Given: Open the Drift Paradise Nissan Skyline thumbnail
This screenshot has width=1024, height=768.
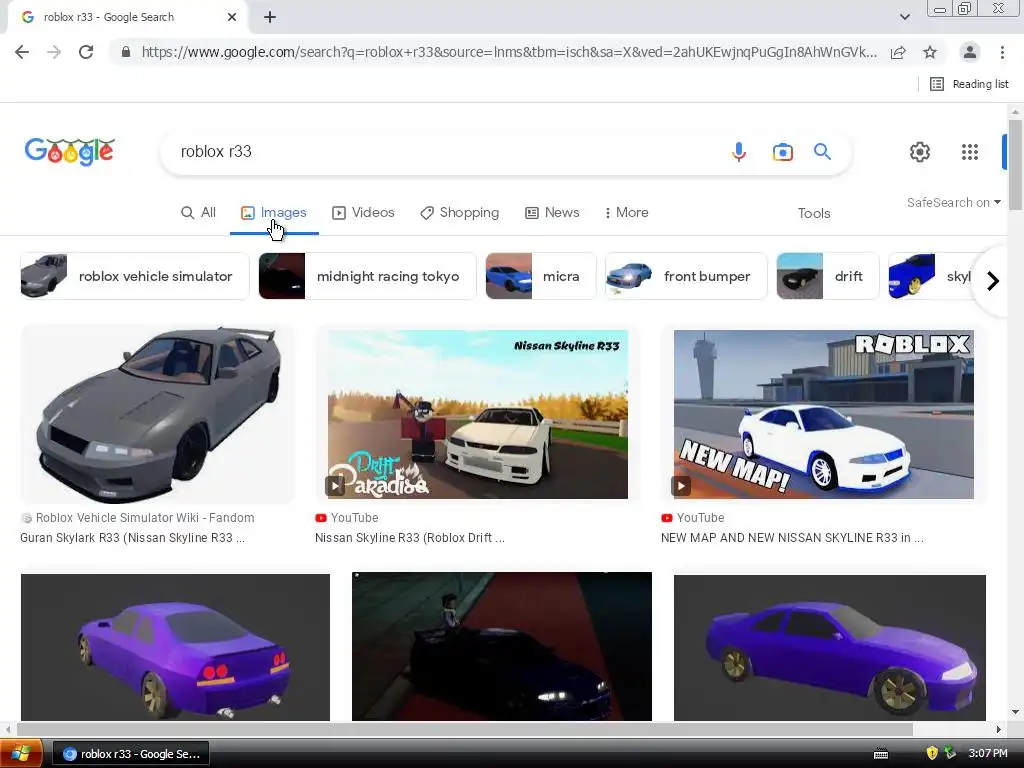Looking at the screenshot, I should (477, 415).
